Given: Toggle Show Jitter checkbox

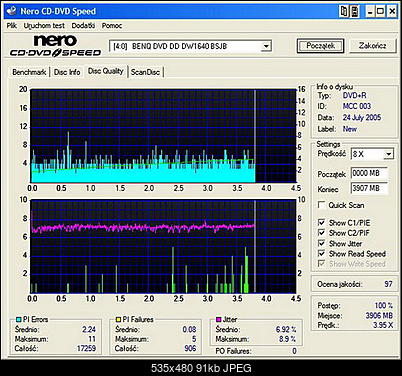Looking at the screenshot, I should click(x=321, y=243).
